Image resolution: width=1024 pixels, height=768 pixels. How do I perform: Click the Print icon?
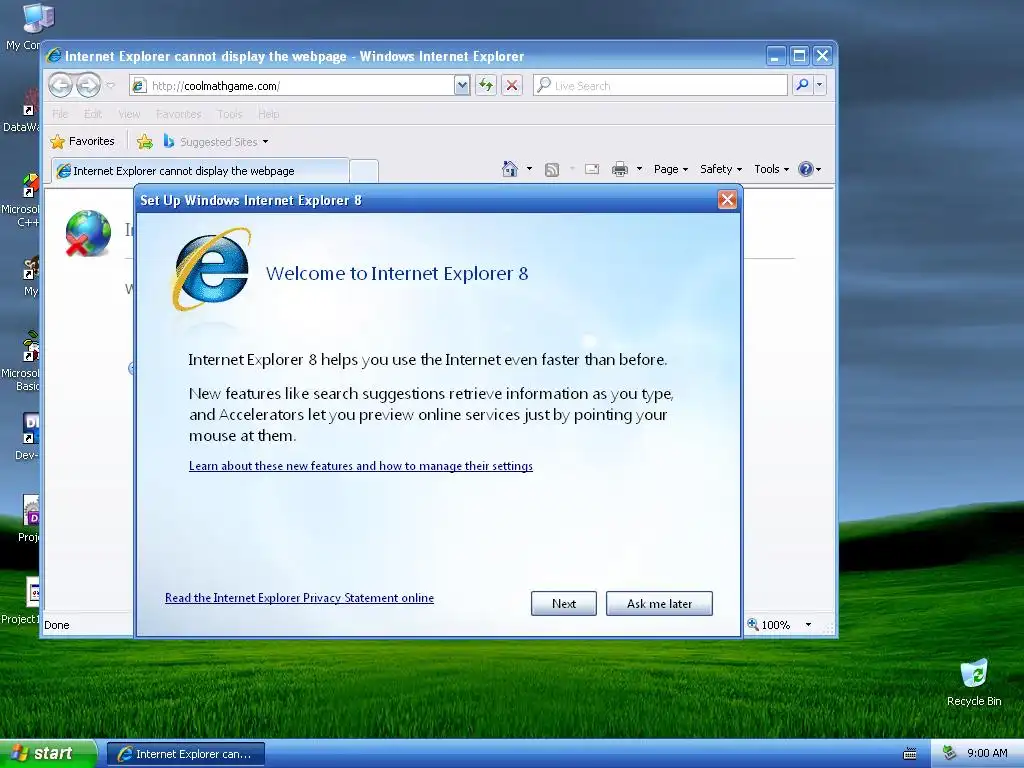620,170
